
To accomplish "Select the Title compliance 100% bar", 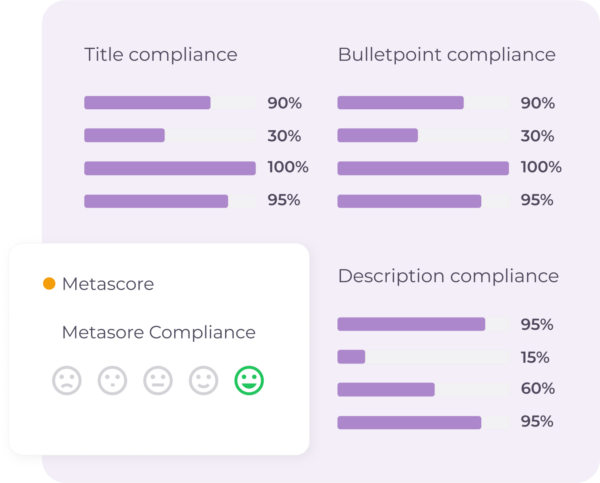I will pos(170,168).
